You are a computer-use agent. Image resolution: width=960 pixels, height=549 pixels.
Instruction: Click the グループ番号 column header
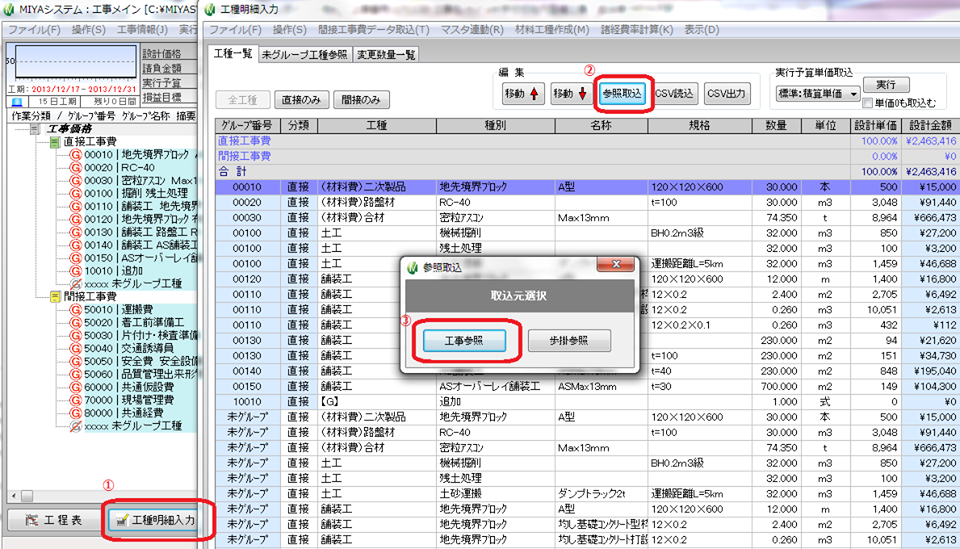coord(247,125)
